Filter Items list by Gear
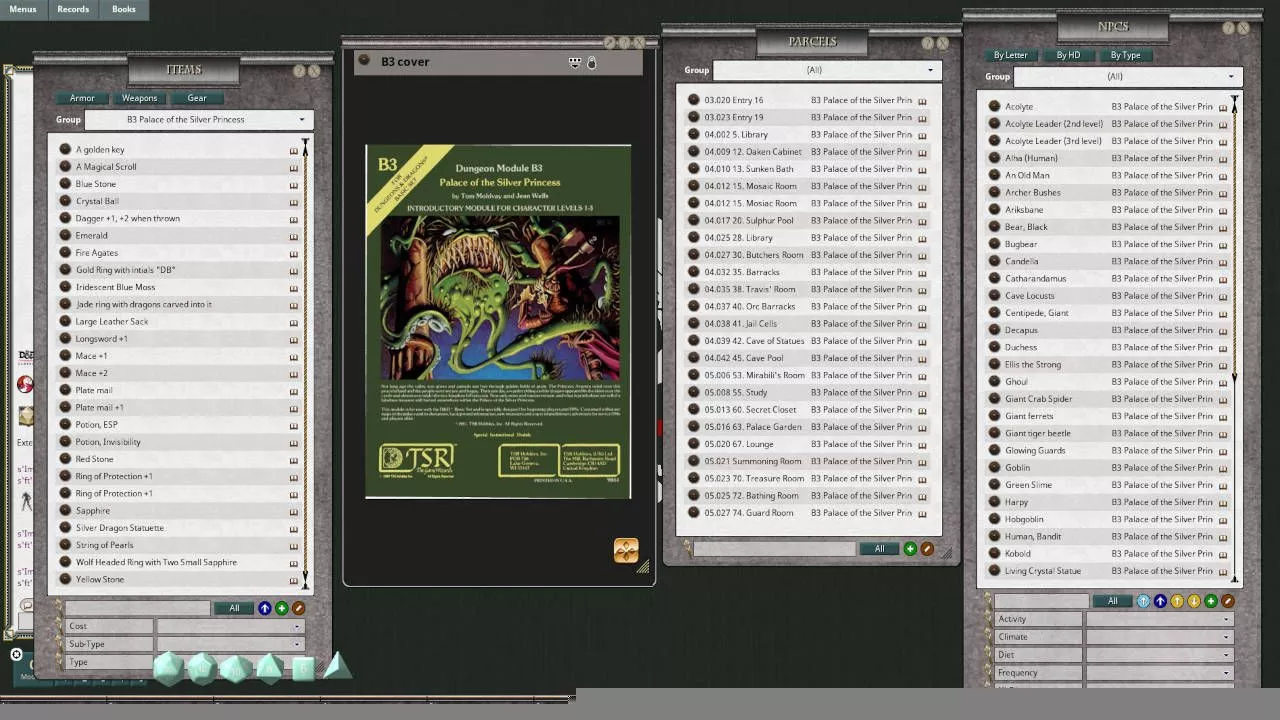This screenshot has width=1280, height=720. [197, 98]
